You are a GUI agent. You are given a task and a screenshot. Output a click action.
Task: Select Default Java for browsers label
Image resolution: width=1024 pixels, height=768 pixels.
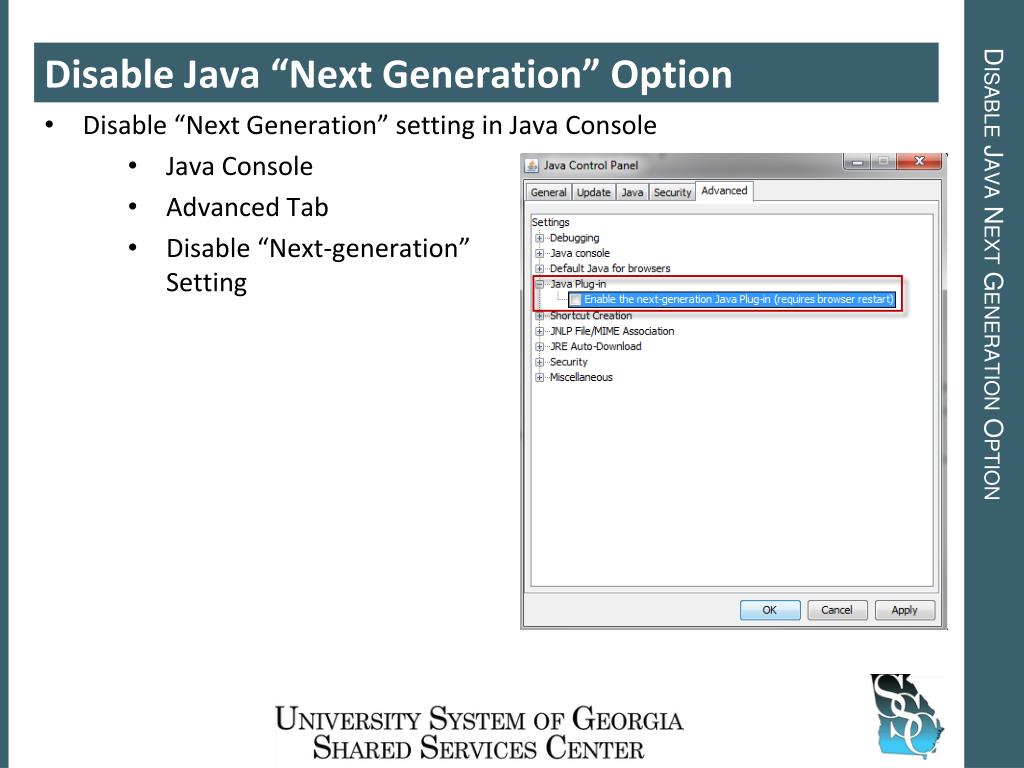click(610, 268)
